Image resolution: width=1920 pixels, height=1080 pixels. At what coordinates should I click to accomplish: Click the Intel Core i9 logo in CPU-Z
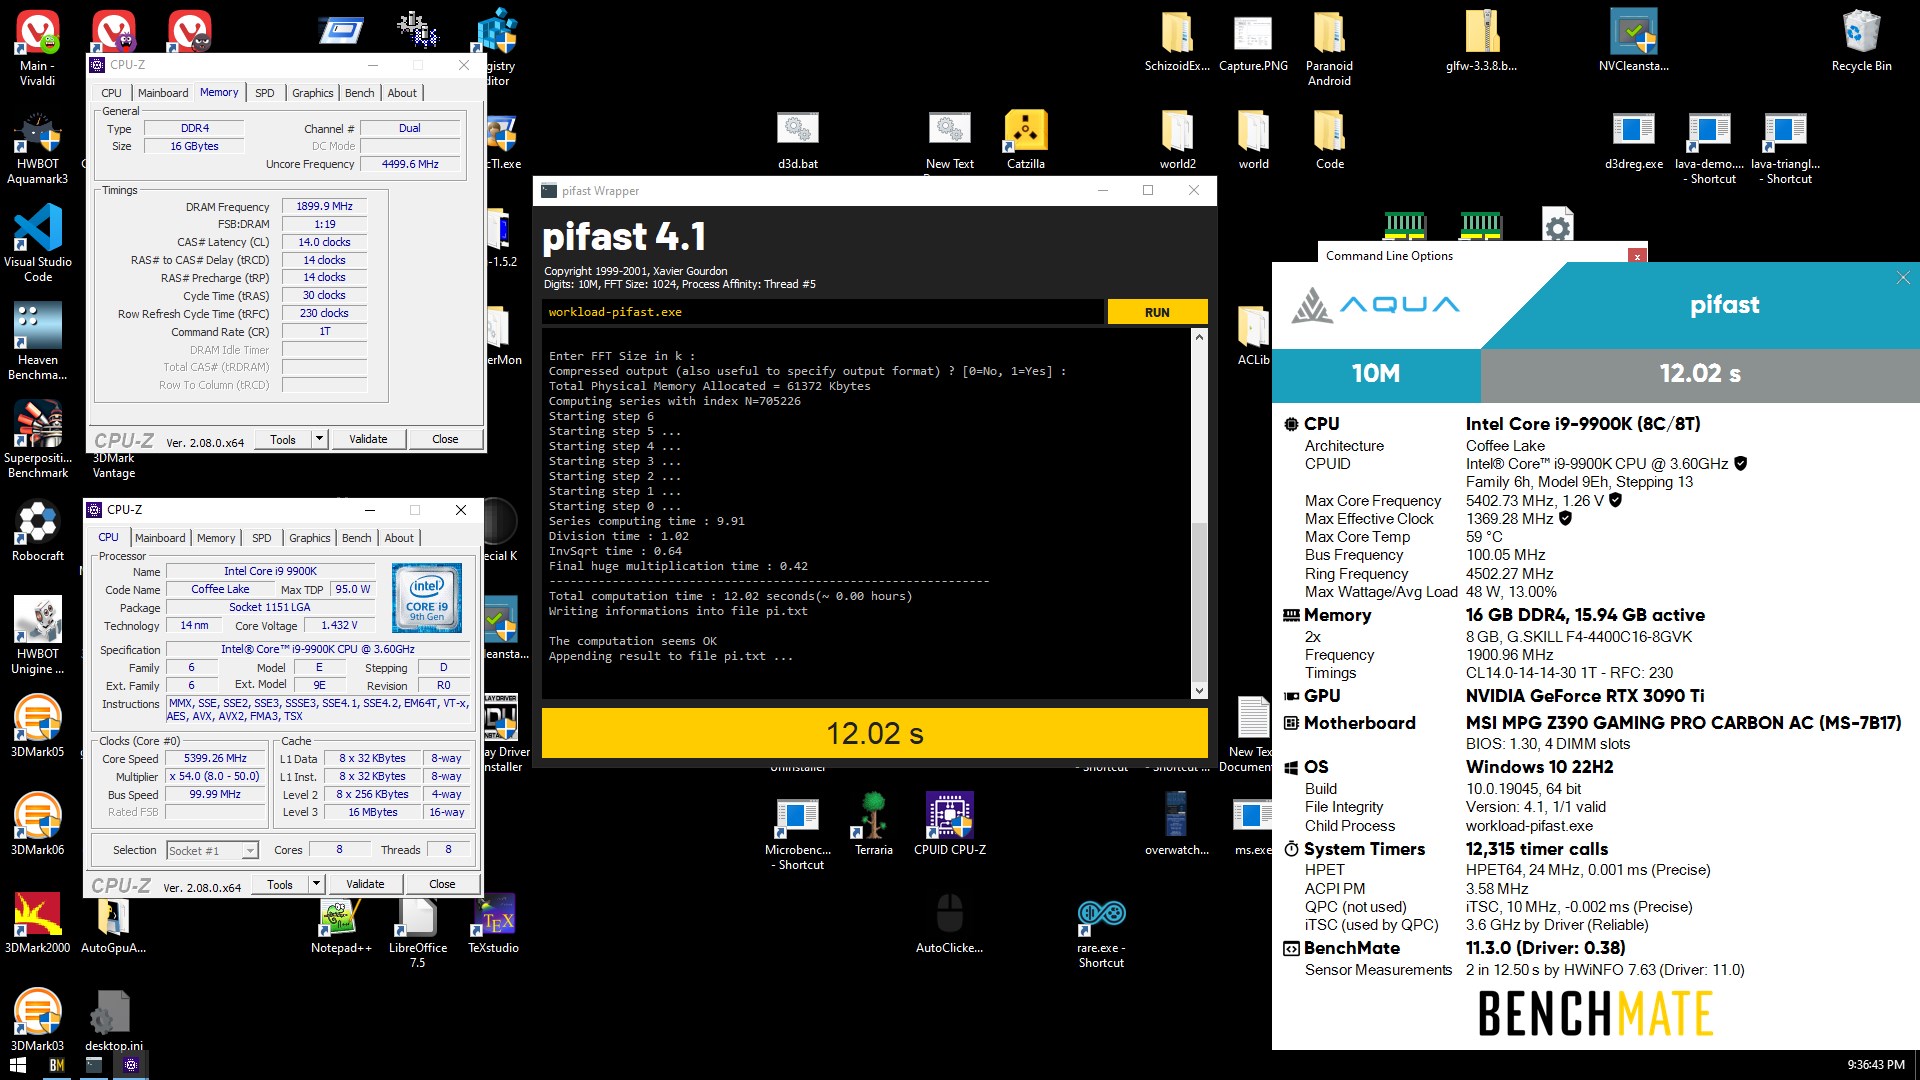pos(427,598)
